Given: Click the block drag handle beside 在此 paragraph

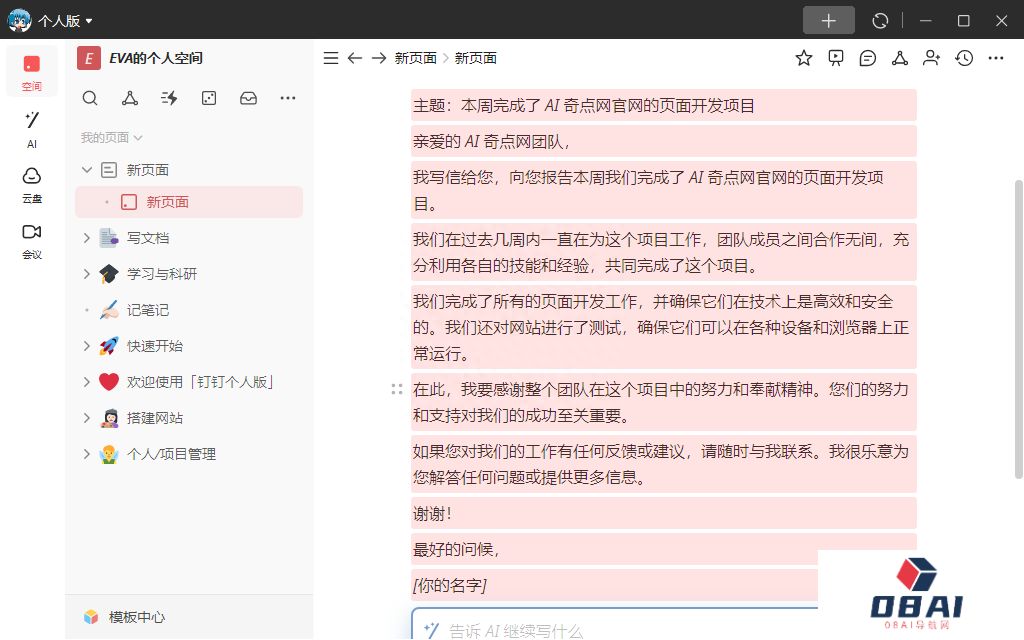Looking at the screenshot, I should tap(396, 389).
